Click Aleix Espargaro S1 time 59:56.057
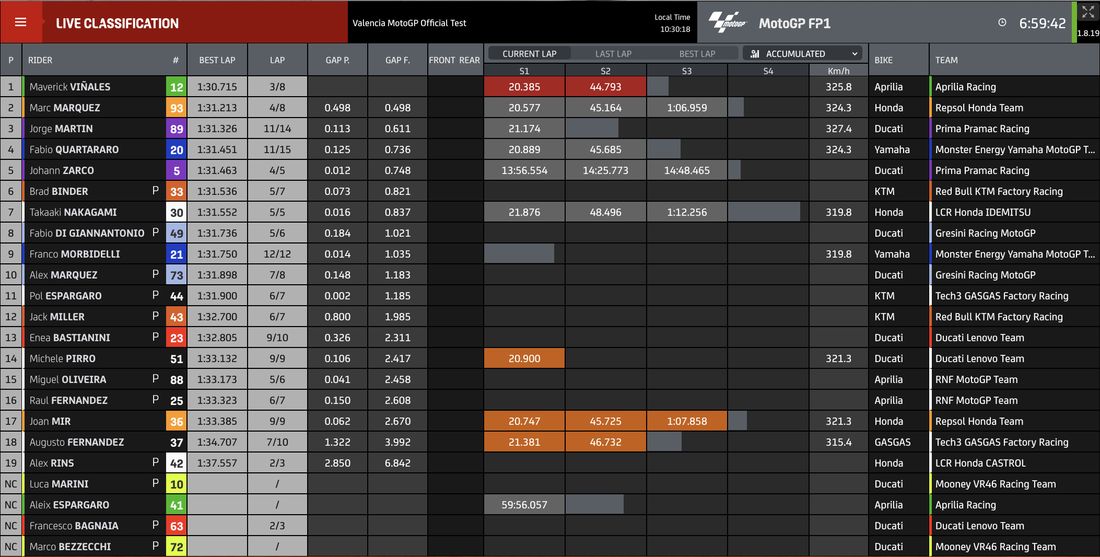The width and height of the screenshot is (1100, 557). click(x=524, y=505)
